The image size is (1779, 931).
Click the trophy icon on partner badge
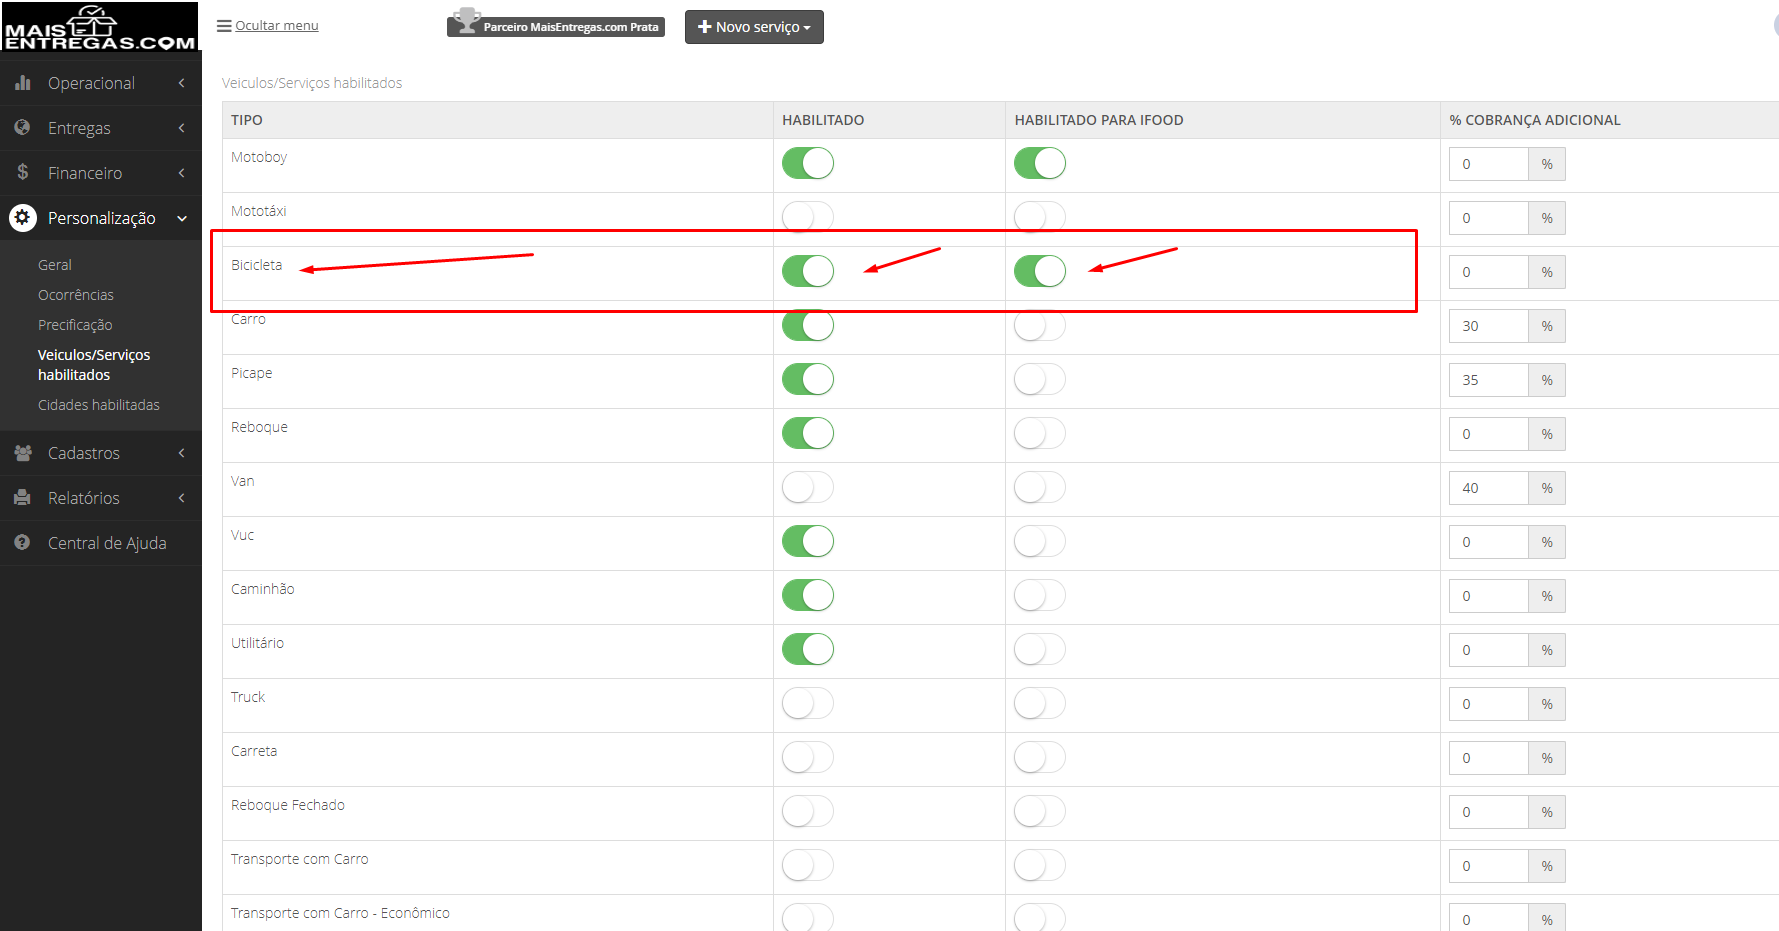coord(466,21)
